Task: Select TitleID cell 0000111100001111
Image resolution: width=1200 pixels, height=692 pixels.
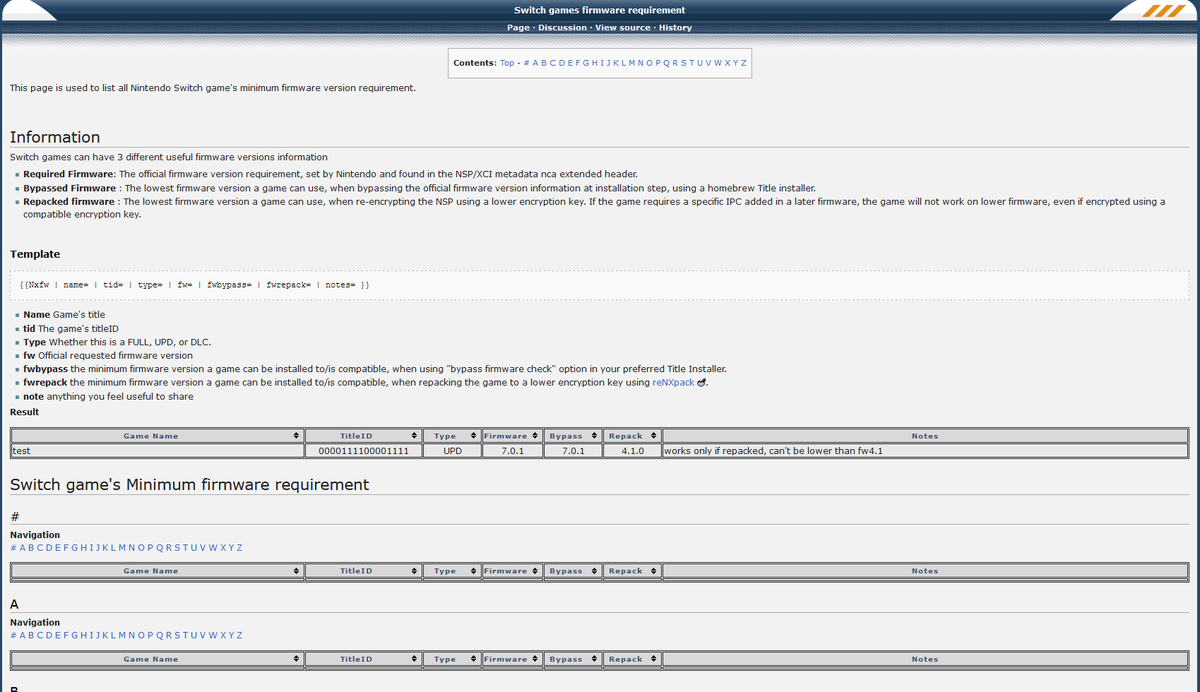Action: coord(363,451)
